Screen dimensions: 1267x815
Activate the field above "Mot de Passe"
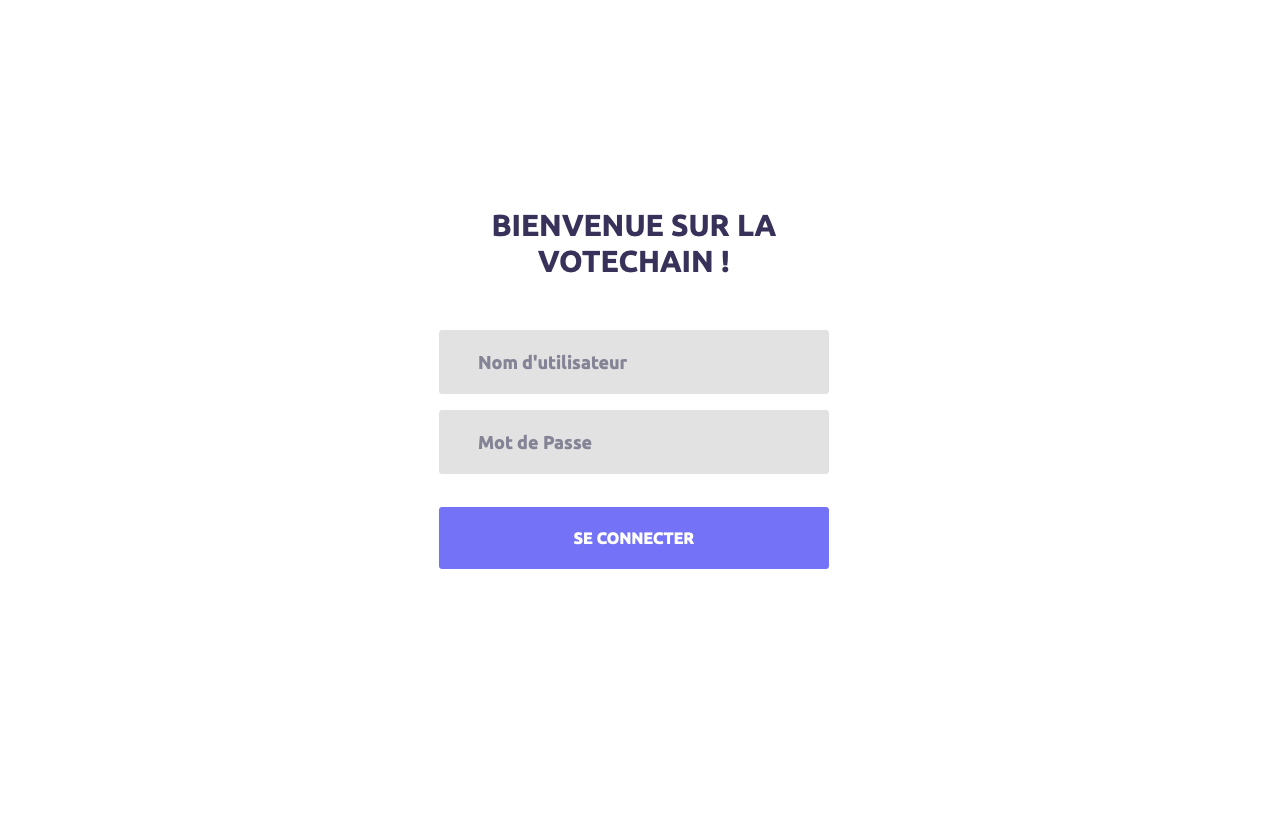pyautogui.click(x=633, y=362)
